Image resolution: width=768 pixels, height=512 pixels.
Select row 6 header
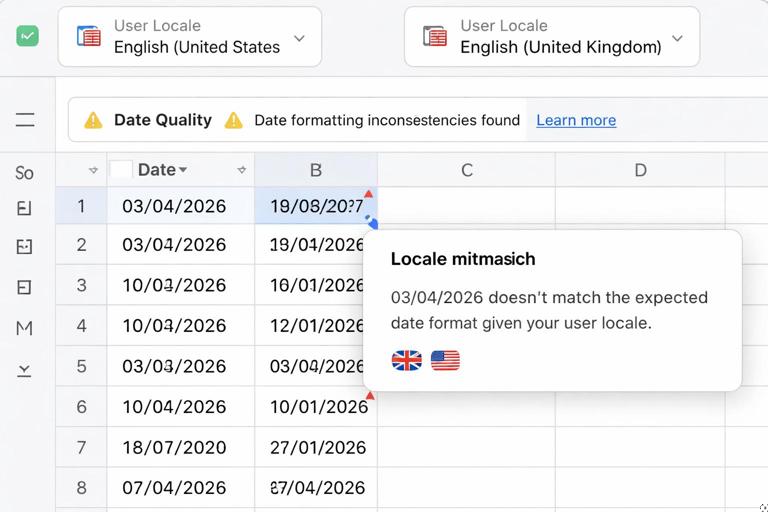[81, 407]
